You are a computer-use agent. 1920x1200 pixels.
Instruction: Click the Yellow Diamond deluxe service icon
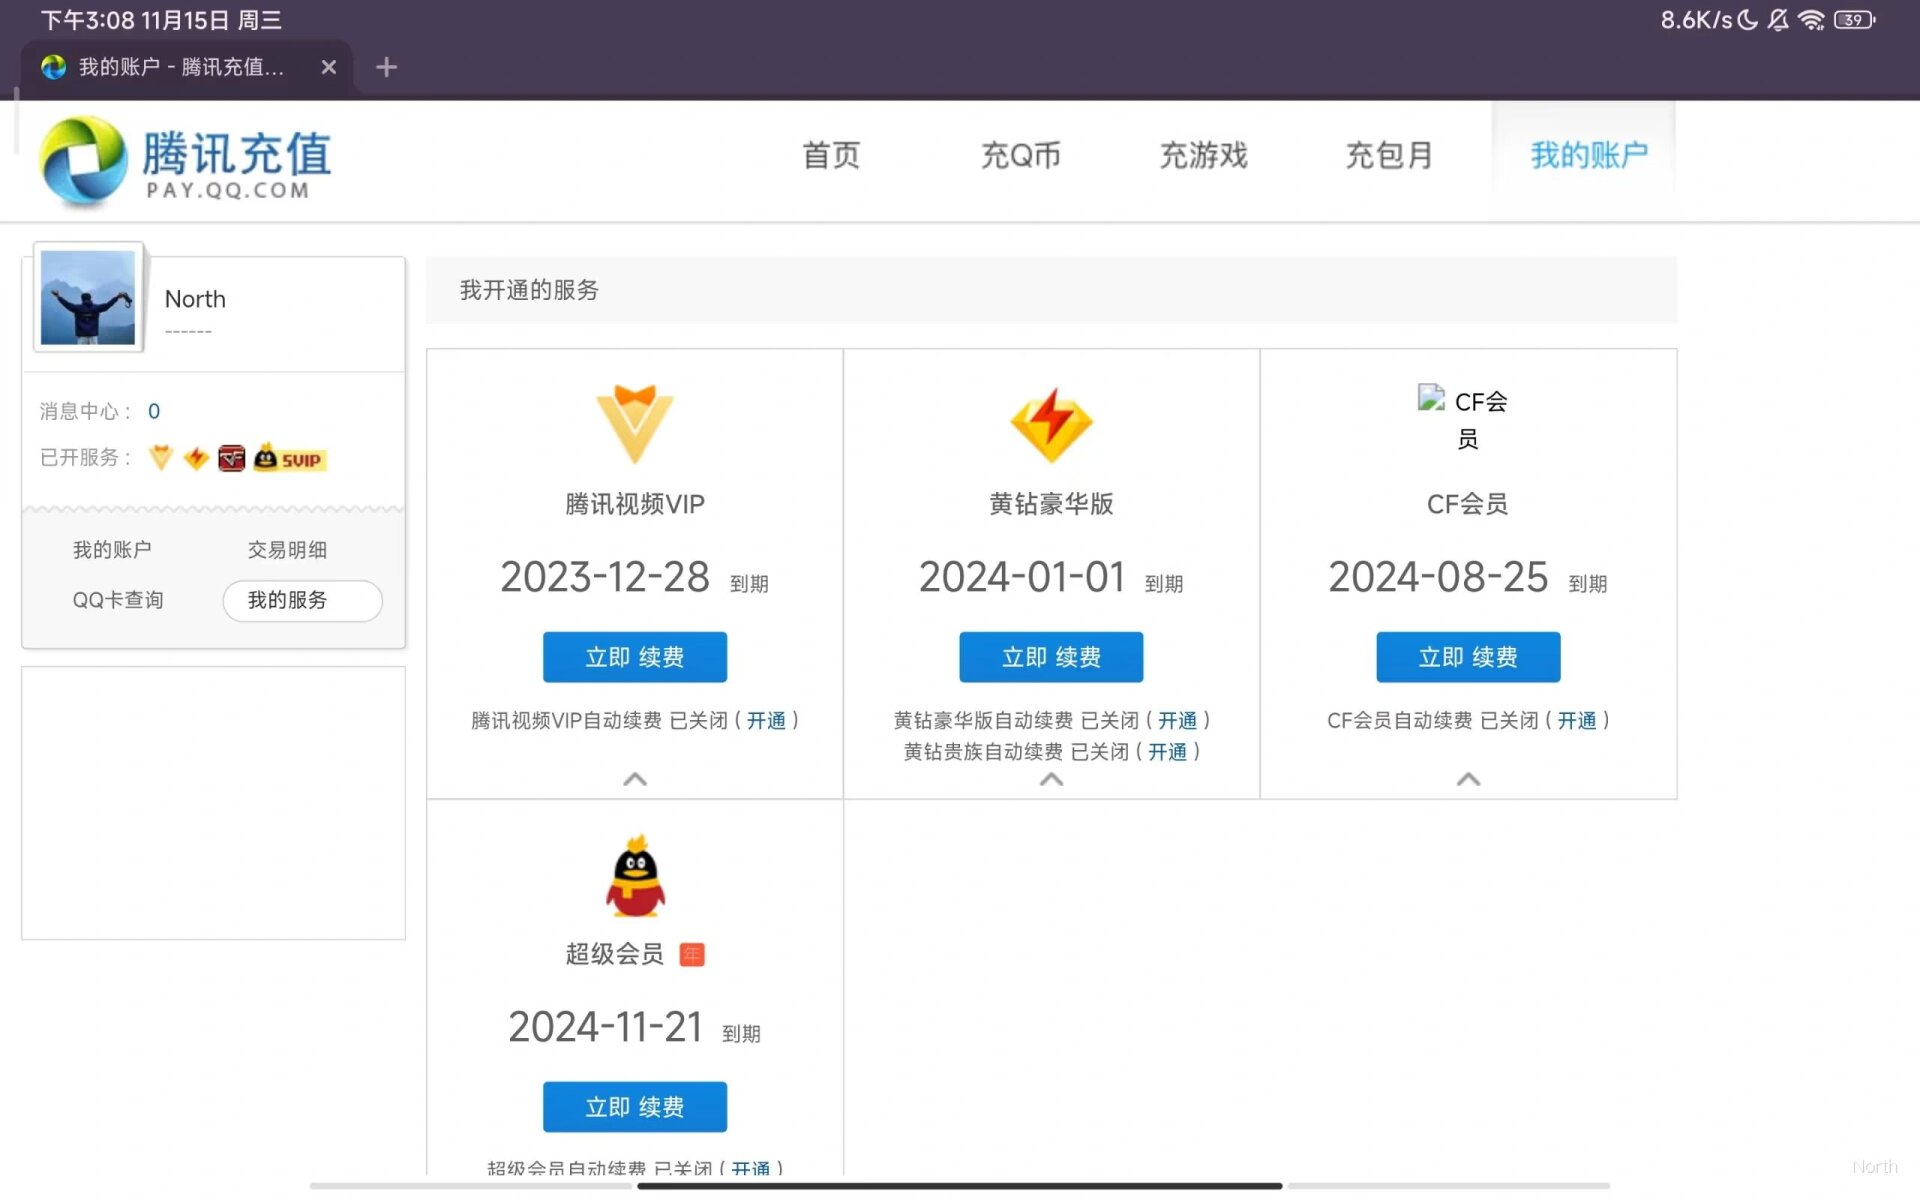[x=1051, y=425]
